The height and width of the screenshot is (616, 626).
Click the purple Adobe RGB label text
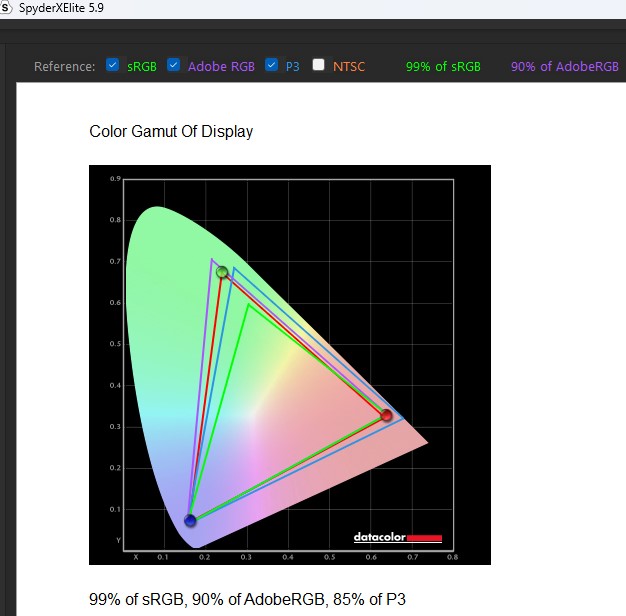click(221, 67)
